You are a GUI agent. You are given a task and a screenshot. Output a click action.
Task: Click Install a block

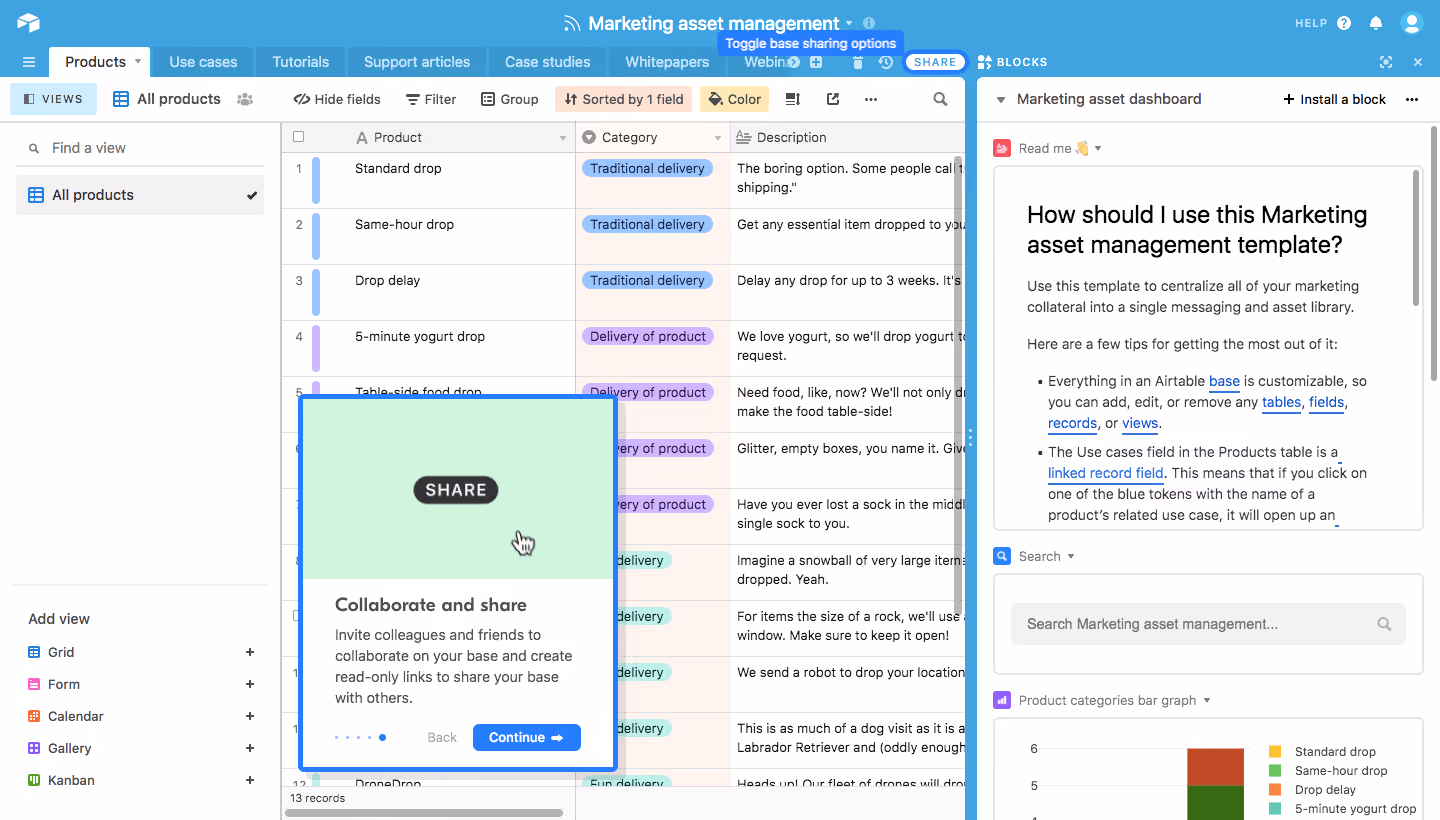[x=1335, y=99]
